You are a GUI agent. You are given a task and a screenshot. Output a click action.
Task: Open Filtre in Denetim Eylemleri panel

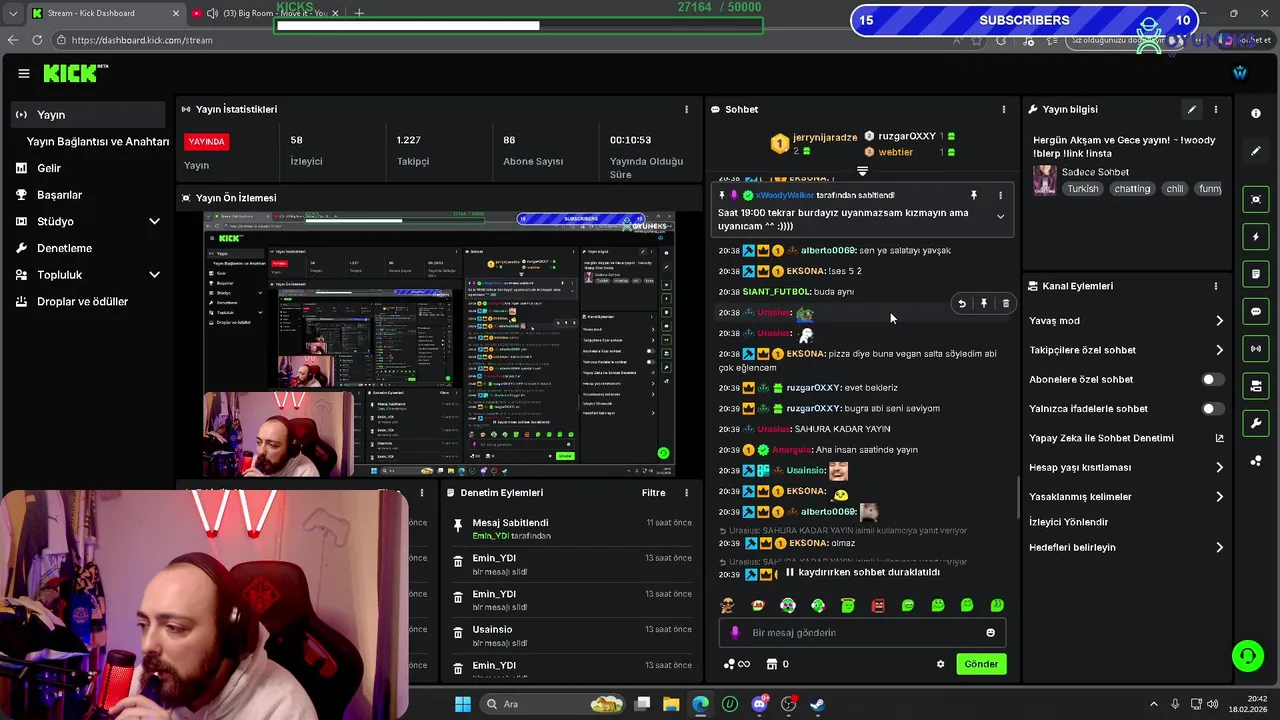click(653, 493)
